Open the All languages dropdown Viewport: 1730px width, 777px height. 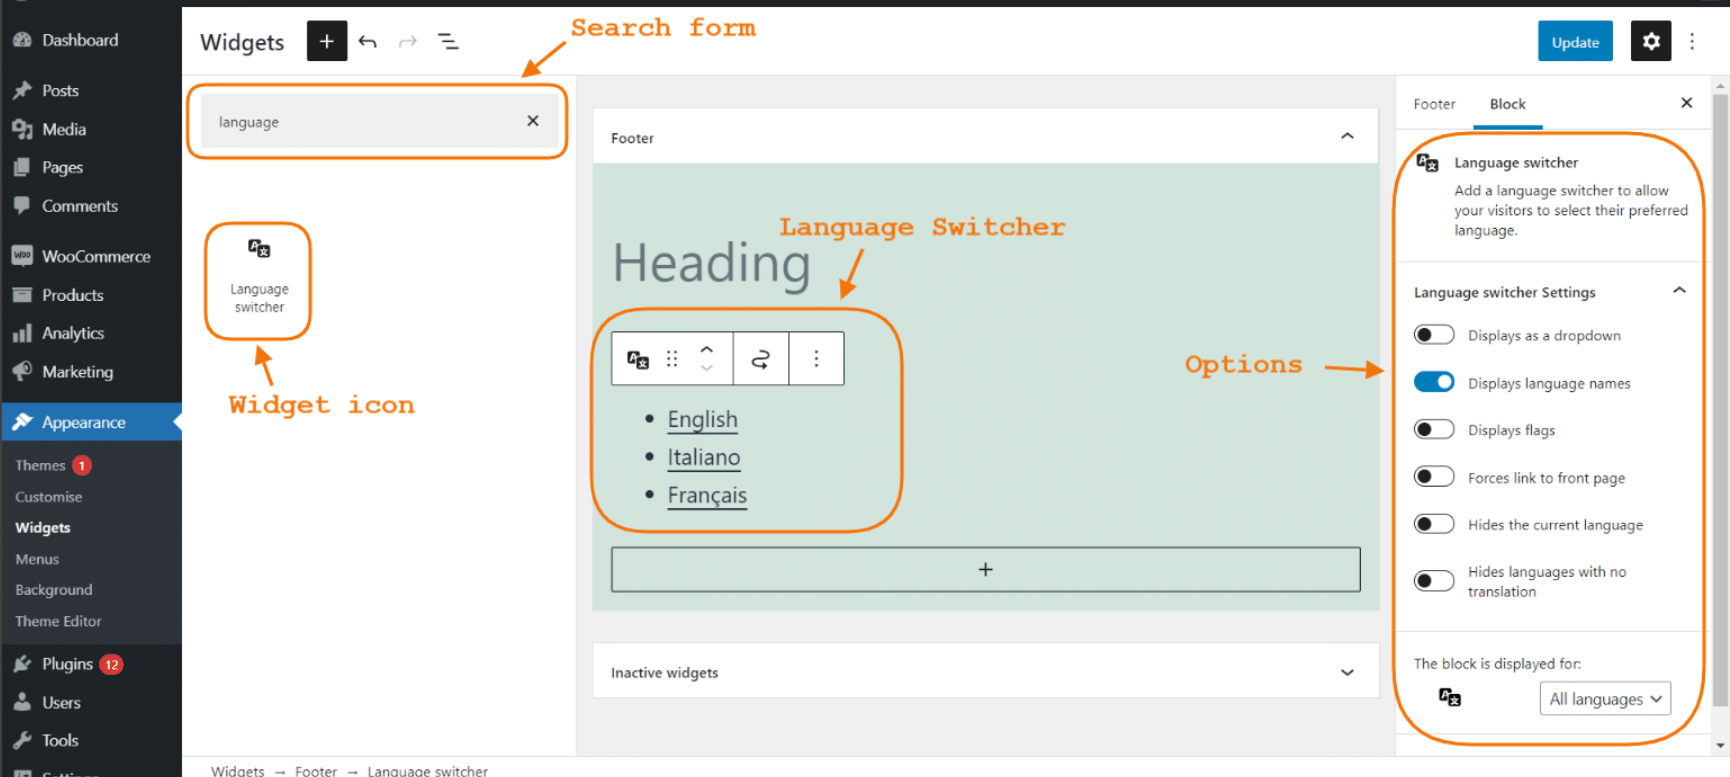[x=1605, y=699]
